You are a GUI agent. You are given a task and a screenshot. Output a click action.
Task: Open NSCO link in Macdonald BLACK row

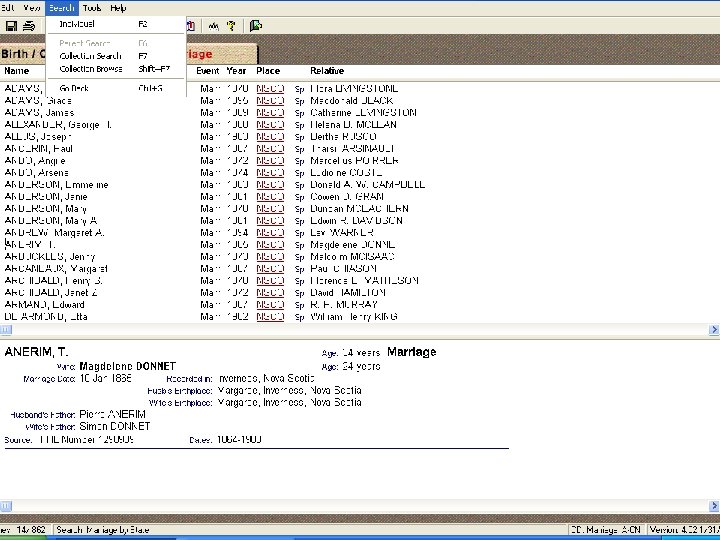270,101
